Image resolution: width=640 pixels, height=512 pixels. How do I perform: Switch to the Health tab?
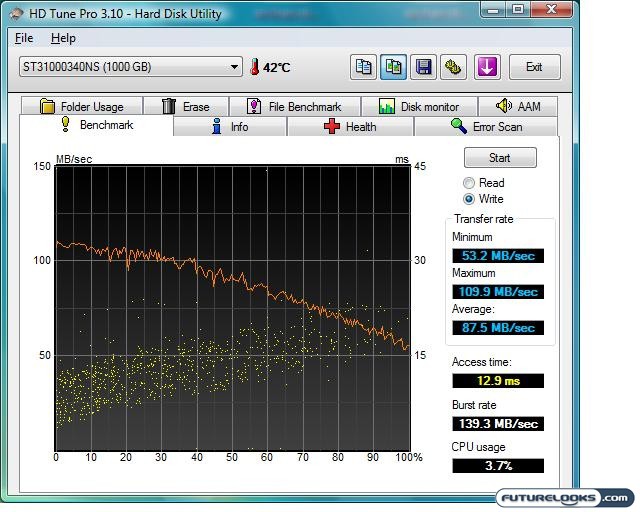coord(350,127)
